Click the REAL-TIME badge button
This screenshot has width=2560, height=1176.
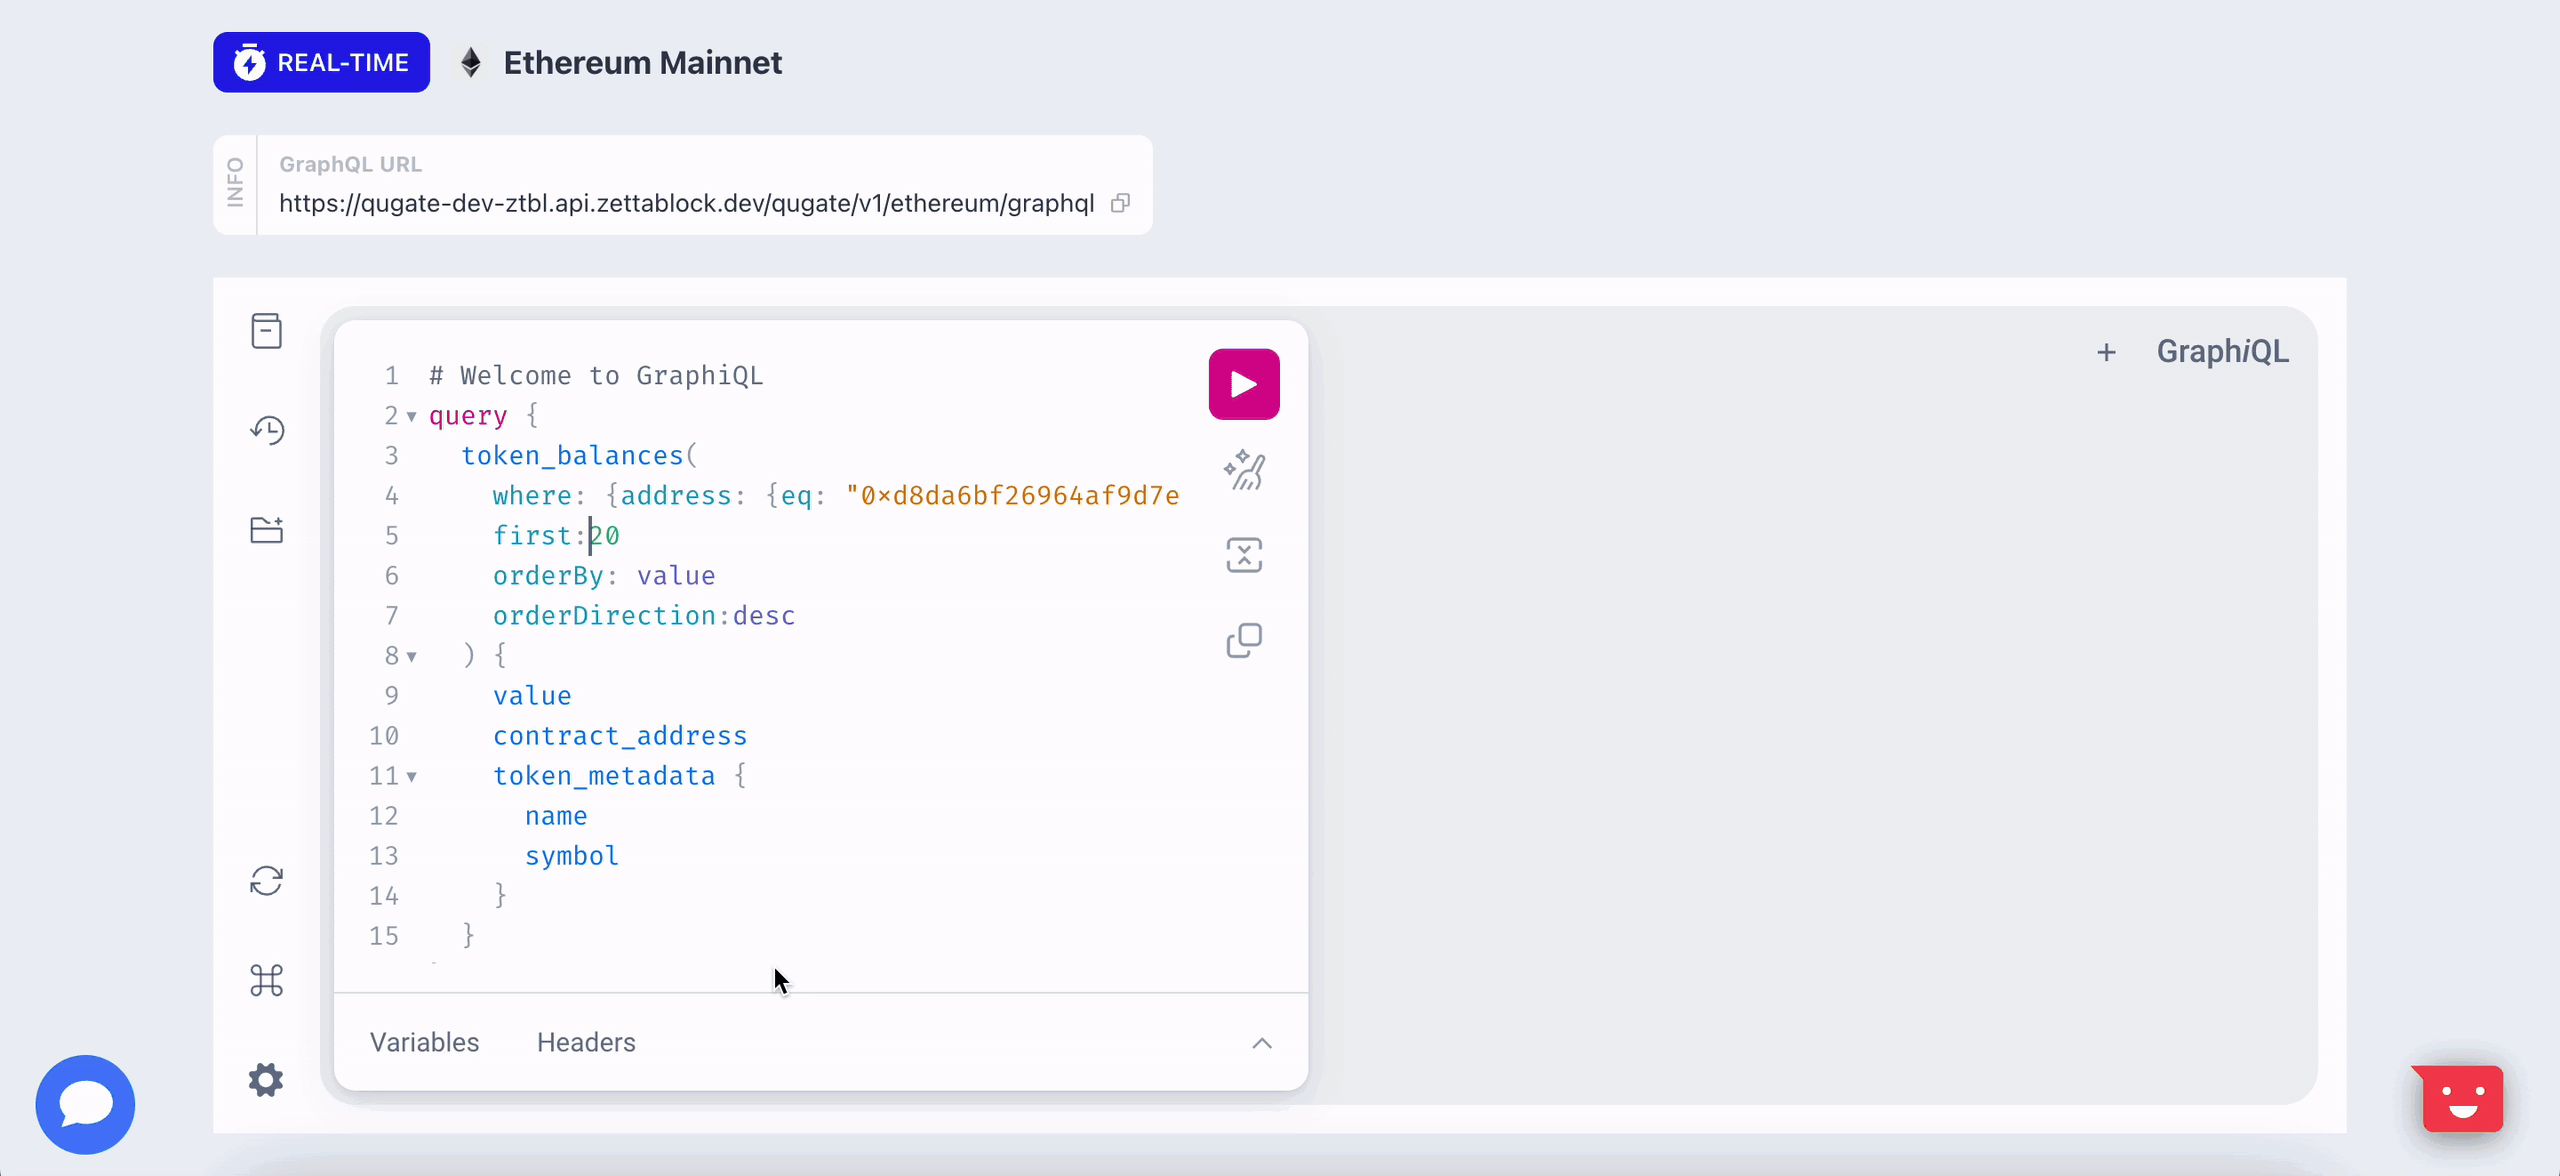coord(321,62)
